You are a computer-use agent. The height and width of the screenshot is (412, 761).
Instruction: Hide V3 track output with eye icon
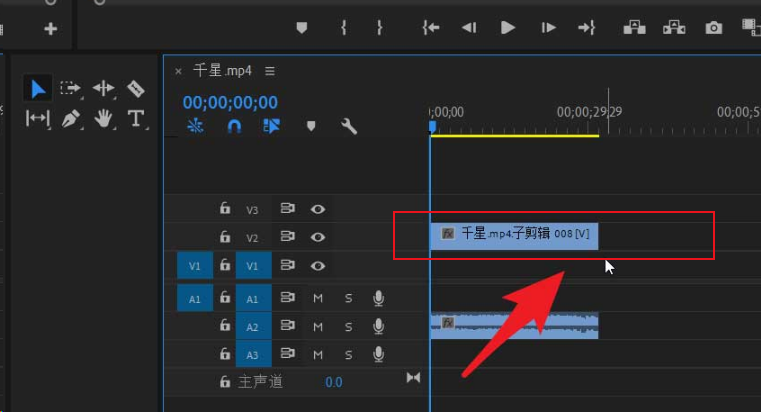(318, 209)
